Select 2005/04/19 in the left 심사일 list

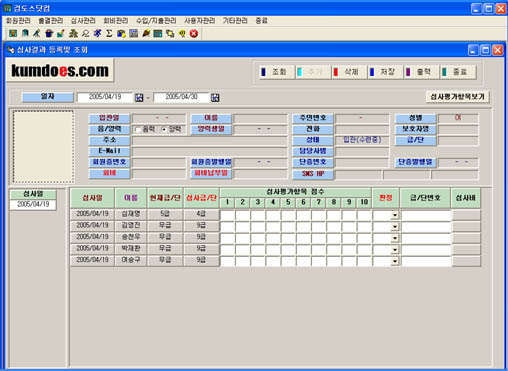pos(33,204)
